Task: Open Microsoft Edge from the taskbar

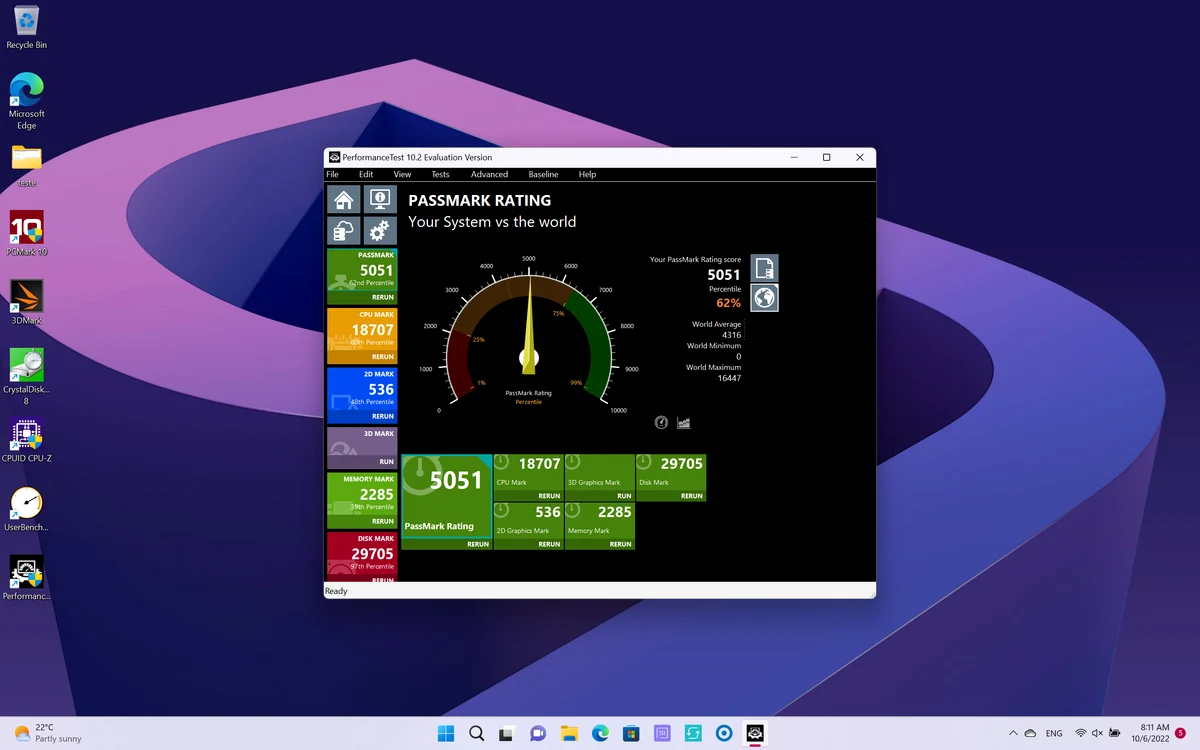Action: (x=600, y=733)
